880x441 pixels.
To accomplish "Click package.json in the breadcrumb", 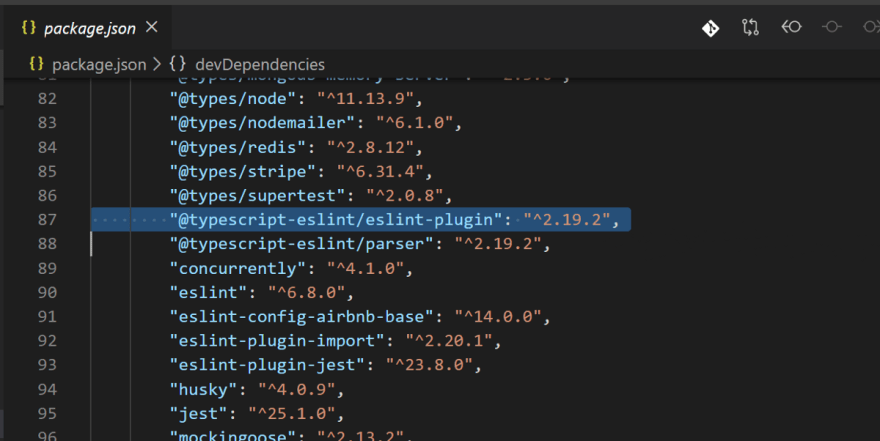I will click(x=99, y=65).
